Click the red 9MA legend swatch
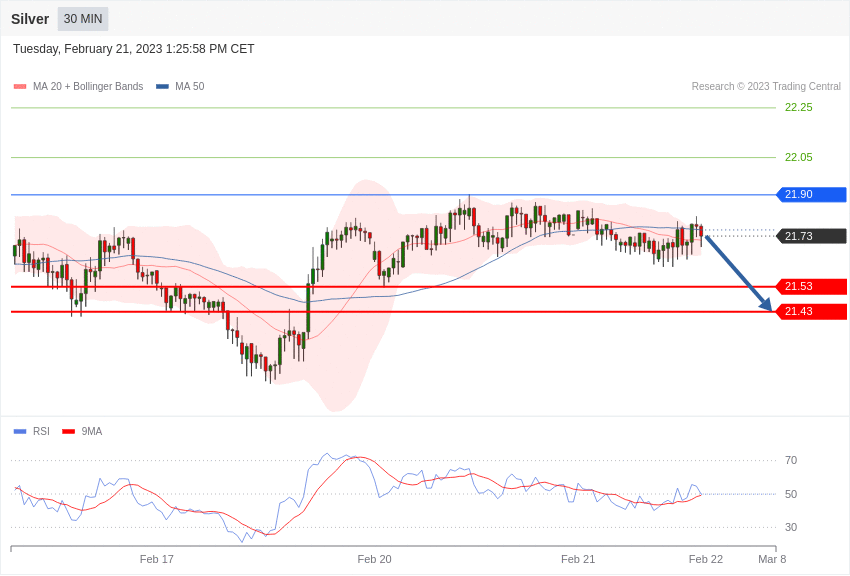 tap(68, 431)
